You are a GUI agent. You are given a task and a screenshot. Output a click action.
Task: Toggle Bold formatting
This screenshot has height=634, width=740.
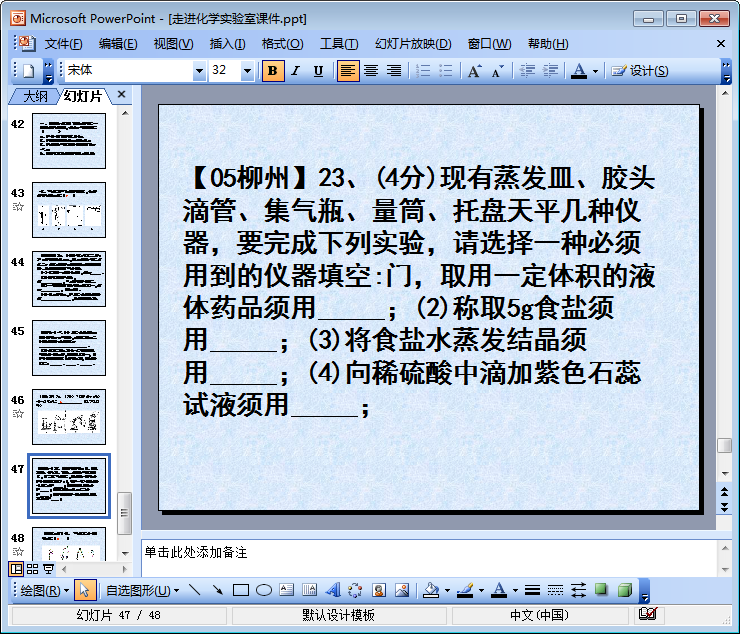click(273, 71)
